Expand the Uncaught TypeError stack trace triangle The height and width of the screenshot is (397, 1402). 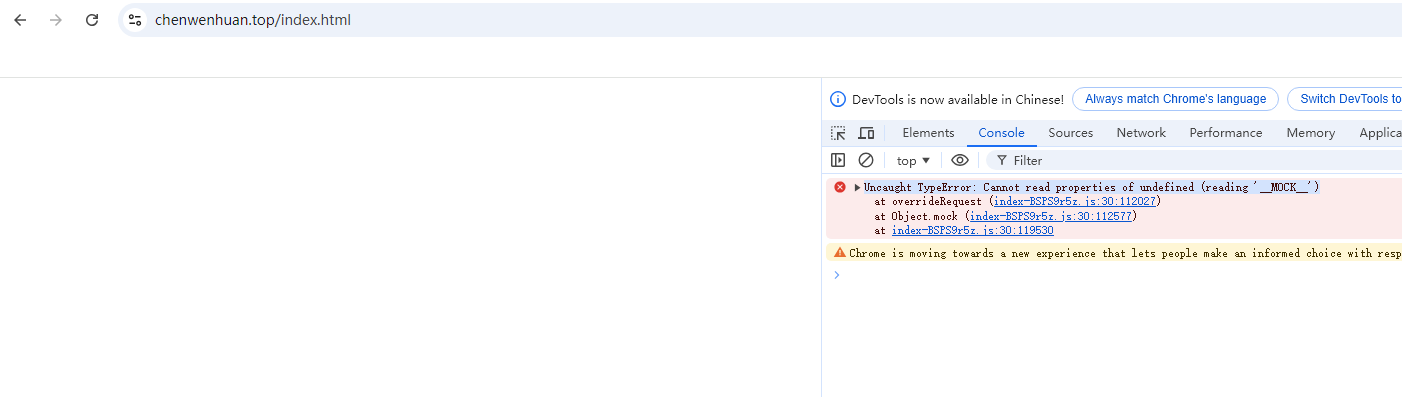pos(857,187)
